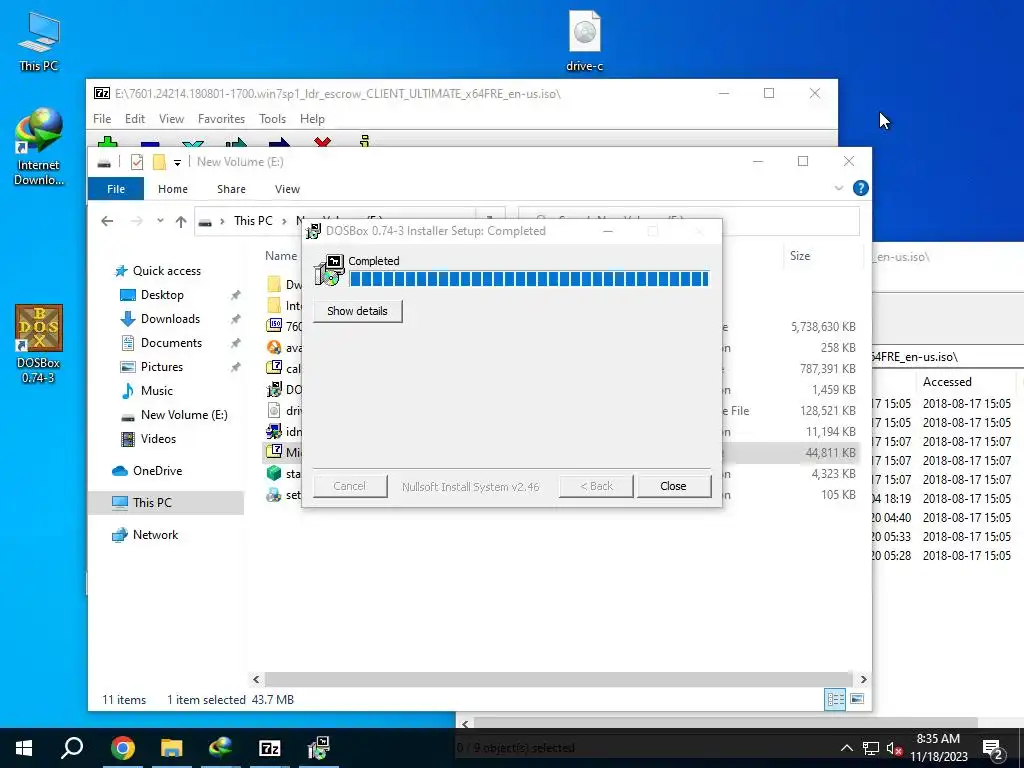Select Quick access in navigation pane

pyautogui.click(x=167, y=271)
